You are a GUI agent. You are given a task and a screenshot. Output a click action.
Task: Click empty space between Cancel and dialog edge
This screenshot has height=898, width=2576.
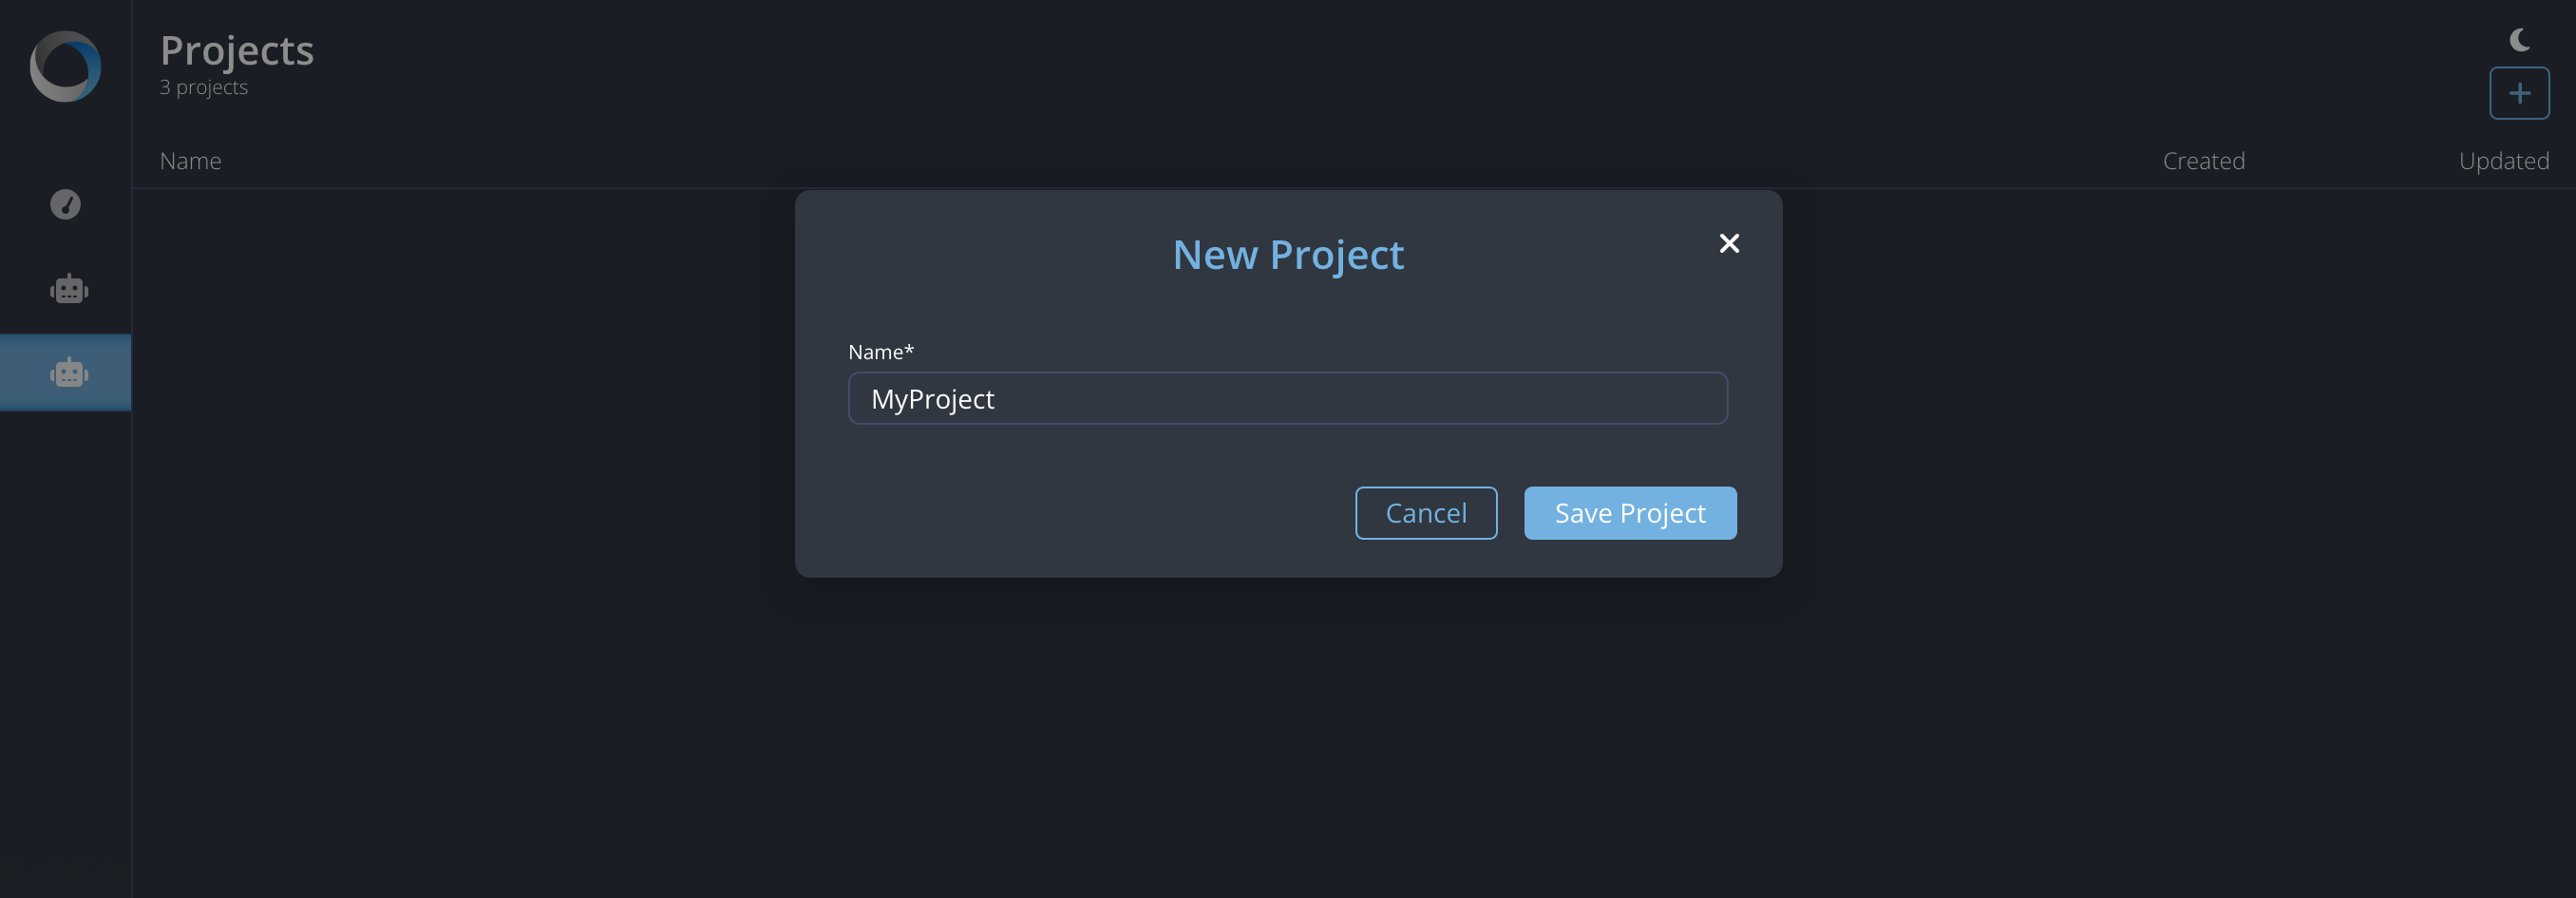pos(1075,513)
